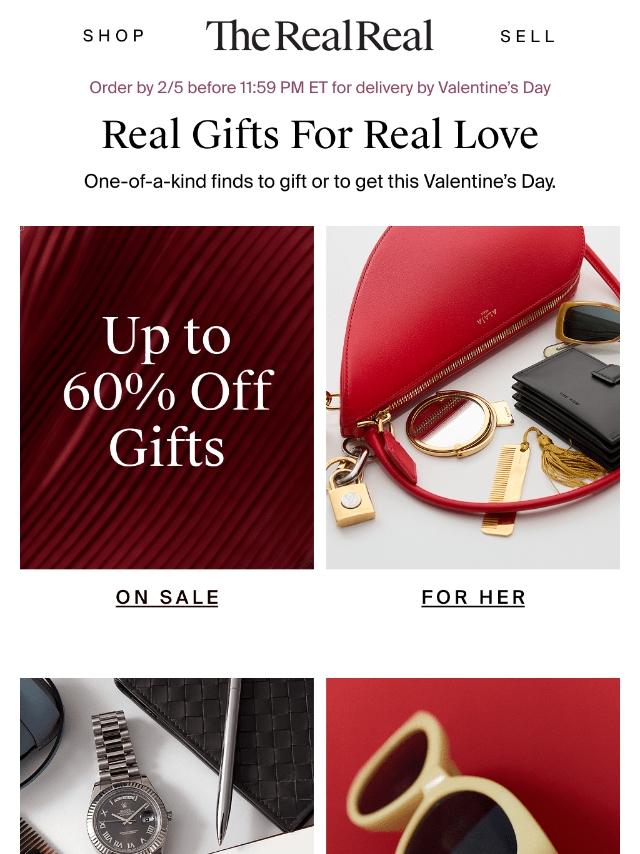Open the SELL menu link
The height and width of the screenshot is (854, 640).
pyautogui.click(x=527, y=36)
